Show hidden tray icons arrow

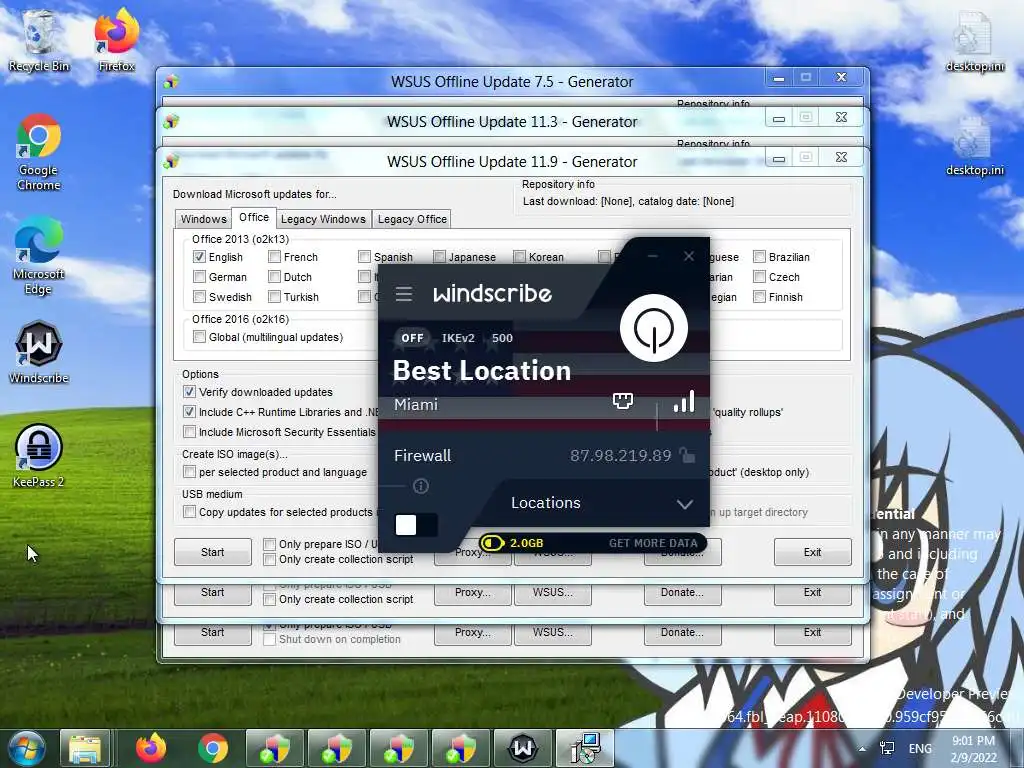[862, 748]
